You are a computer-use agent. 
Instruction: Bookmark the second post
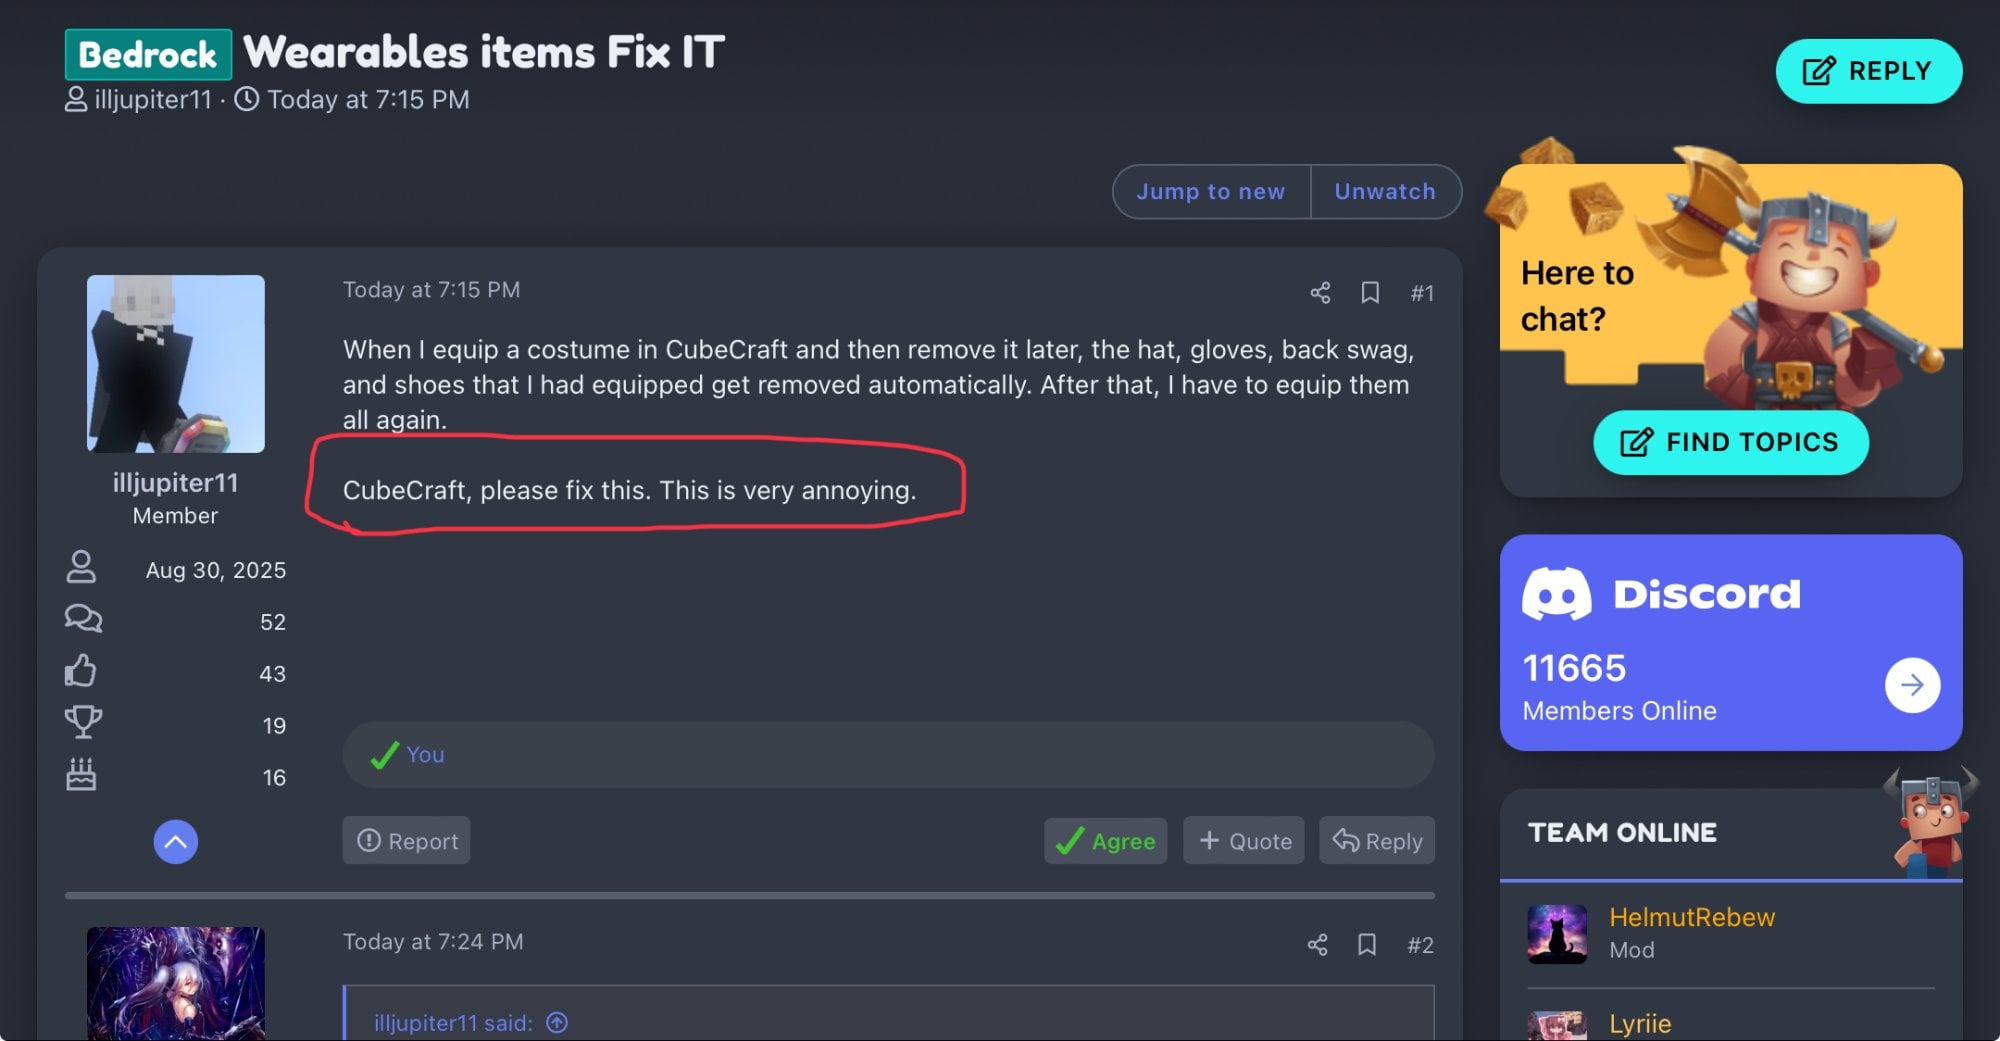tap(1367, 944)
